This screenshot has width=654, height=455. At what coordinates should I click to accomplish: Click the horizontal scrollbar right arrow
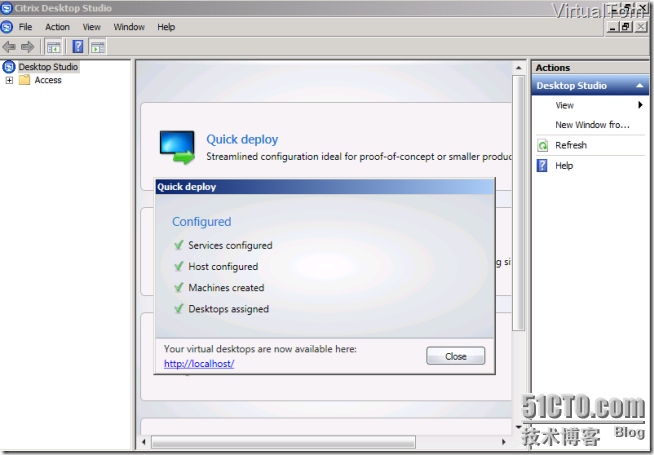503,442
